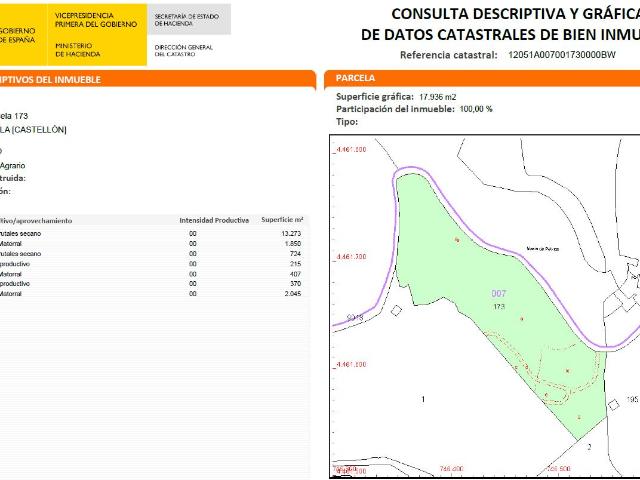Click neighboring parcel label 1 on map
640x480 pixels.
click(423, 399)
